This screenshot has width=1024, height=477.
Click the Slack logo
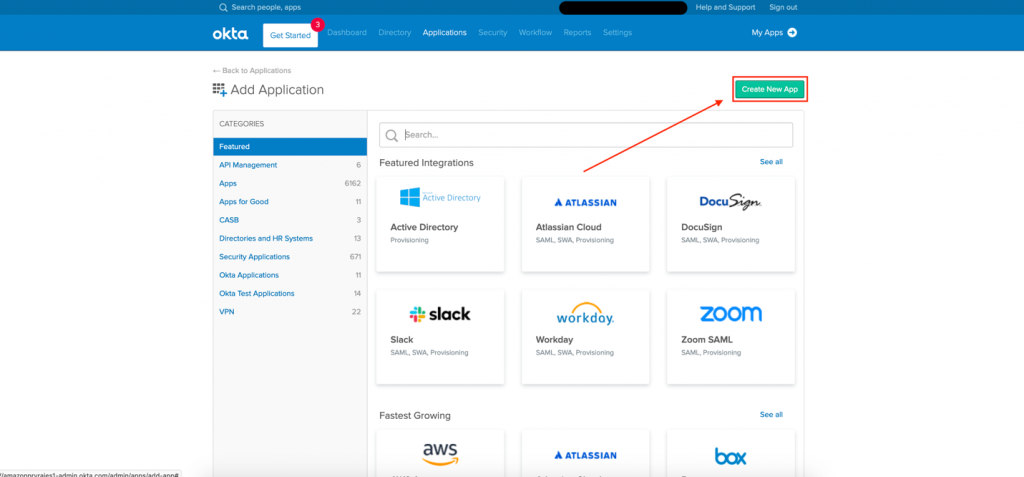point(440,314)
